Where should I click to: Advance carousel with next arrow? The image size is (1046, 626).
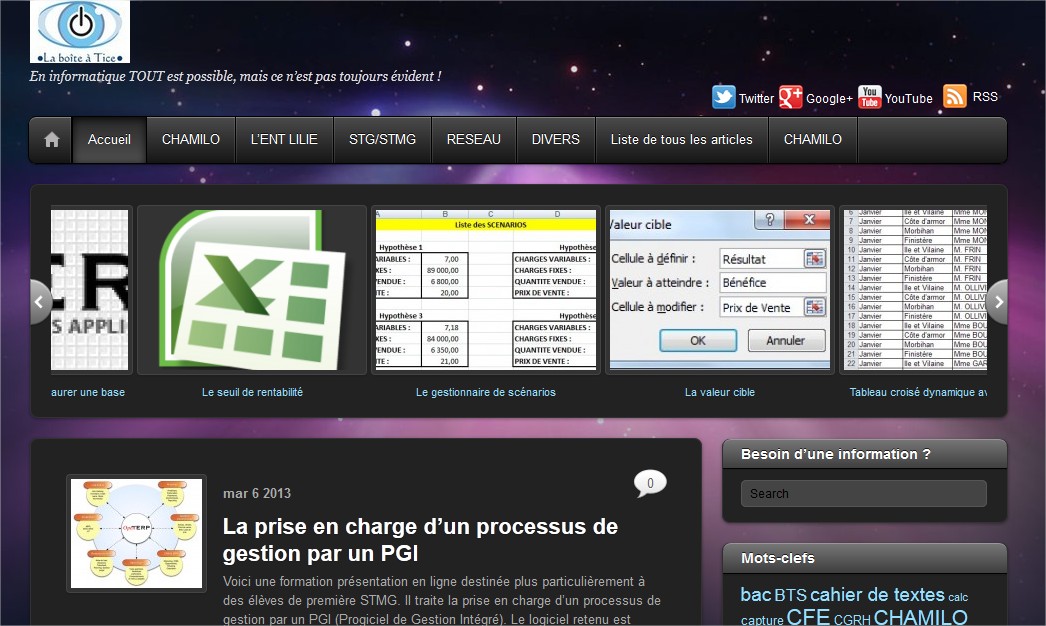pyautogui.click(x=997, y=301)
